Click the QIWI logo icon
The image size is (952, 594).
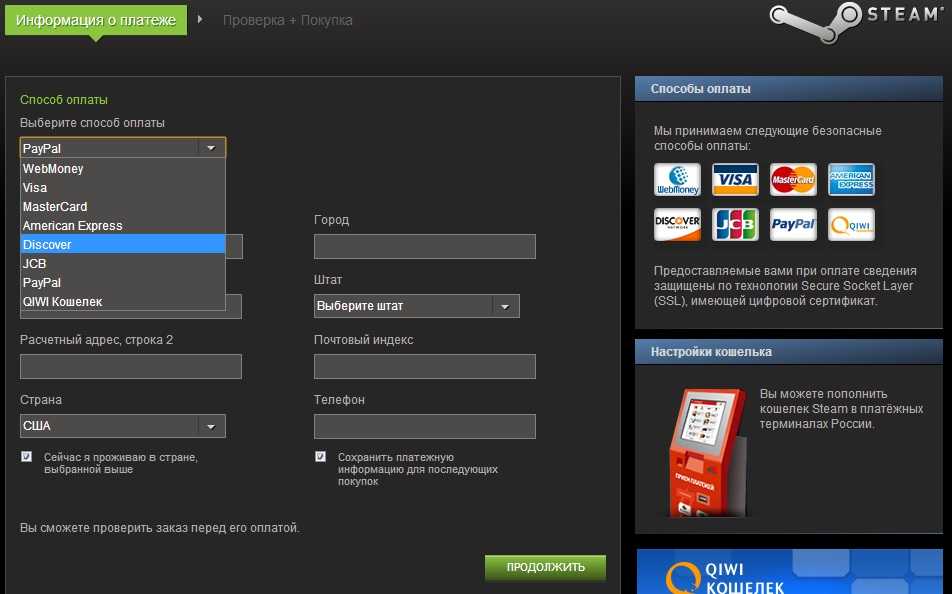pos(851,225)
